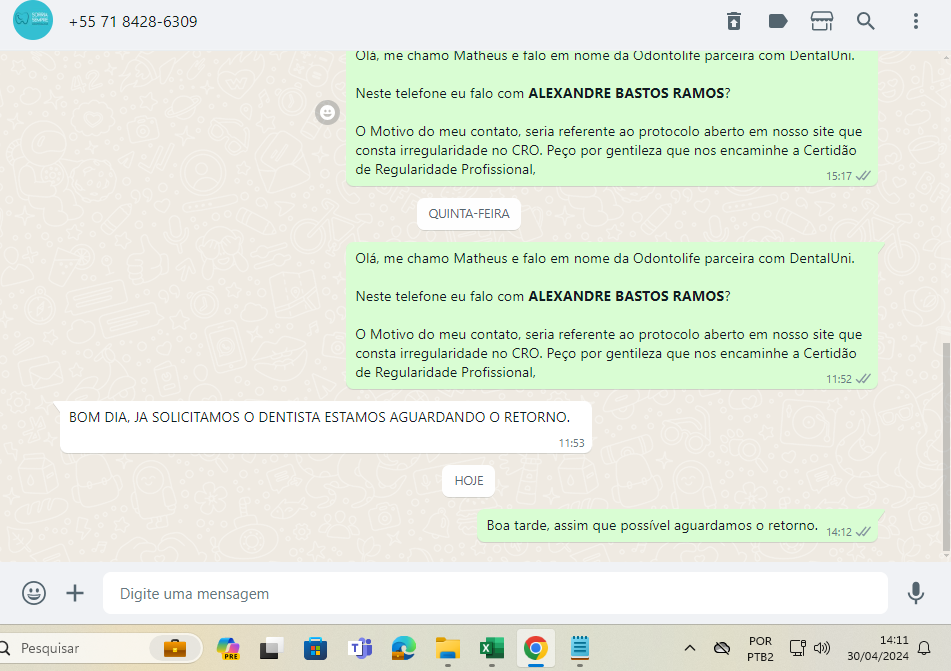
Task: Open Notepad from taskbar
Action: point(580,647)
